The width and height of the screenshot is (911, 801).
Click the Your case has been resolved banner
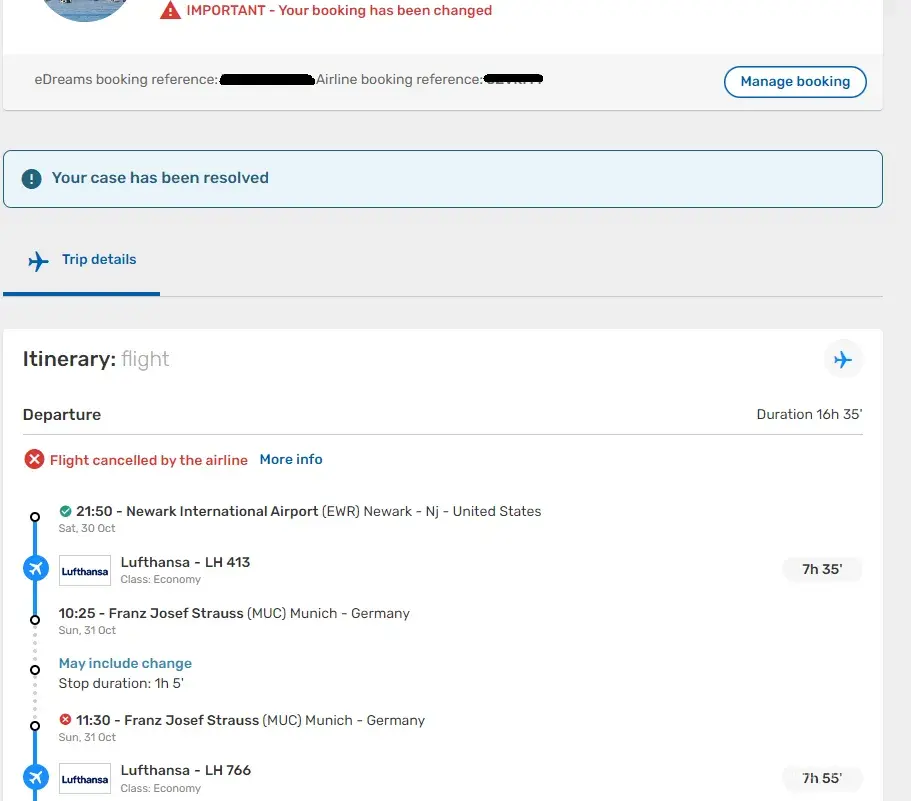pos(443,179)
